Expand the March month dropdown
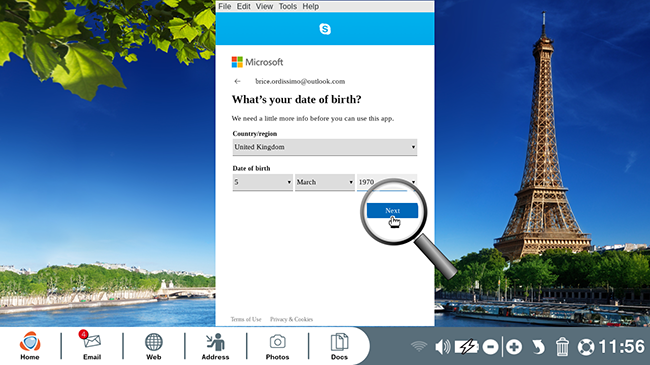The width and height of the screenshot is (650, 365). 325,182
